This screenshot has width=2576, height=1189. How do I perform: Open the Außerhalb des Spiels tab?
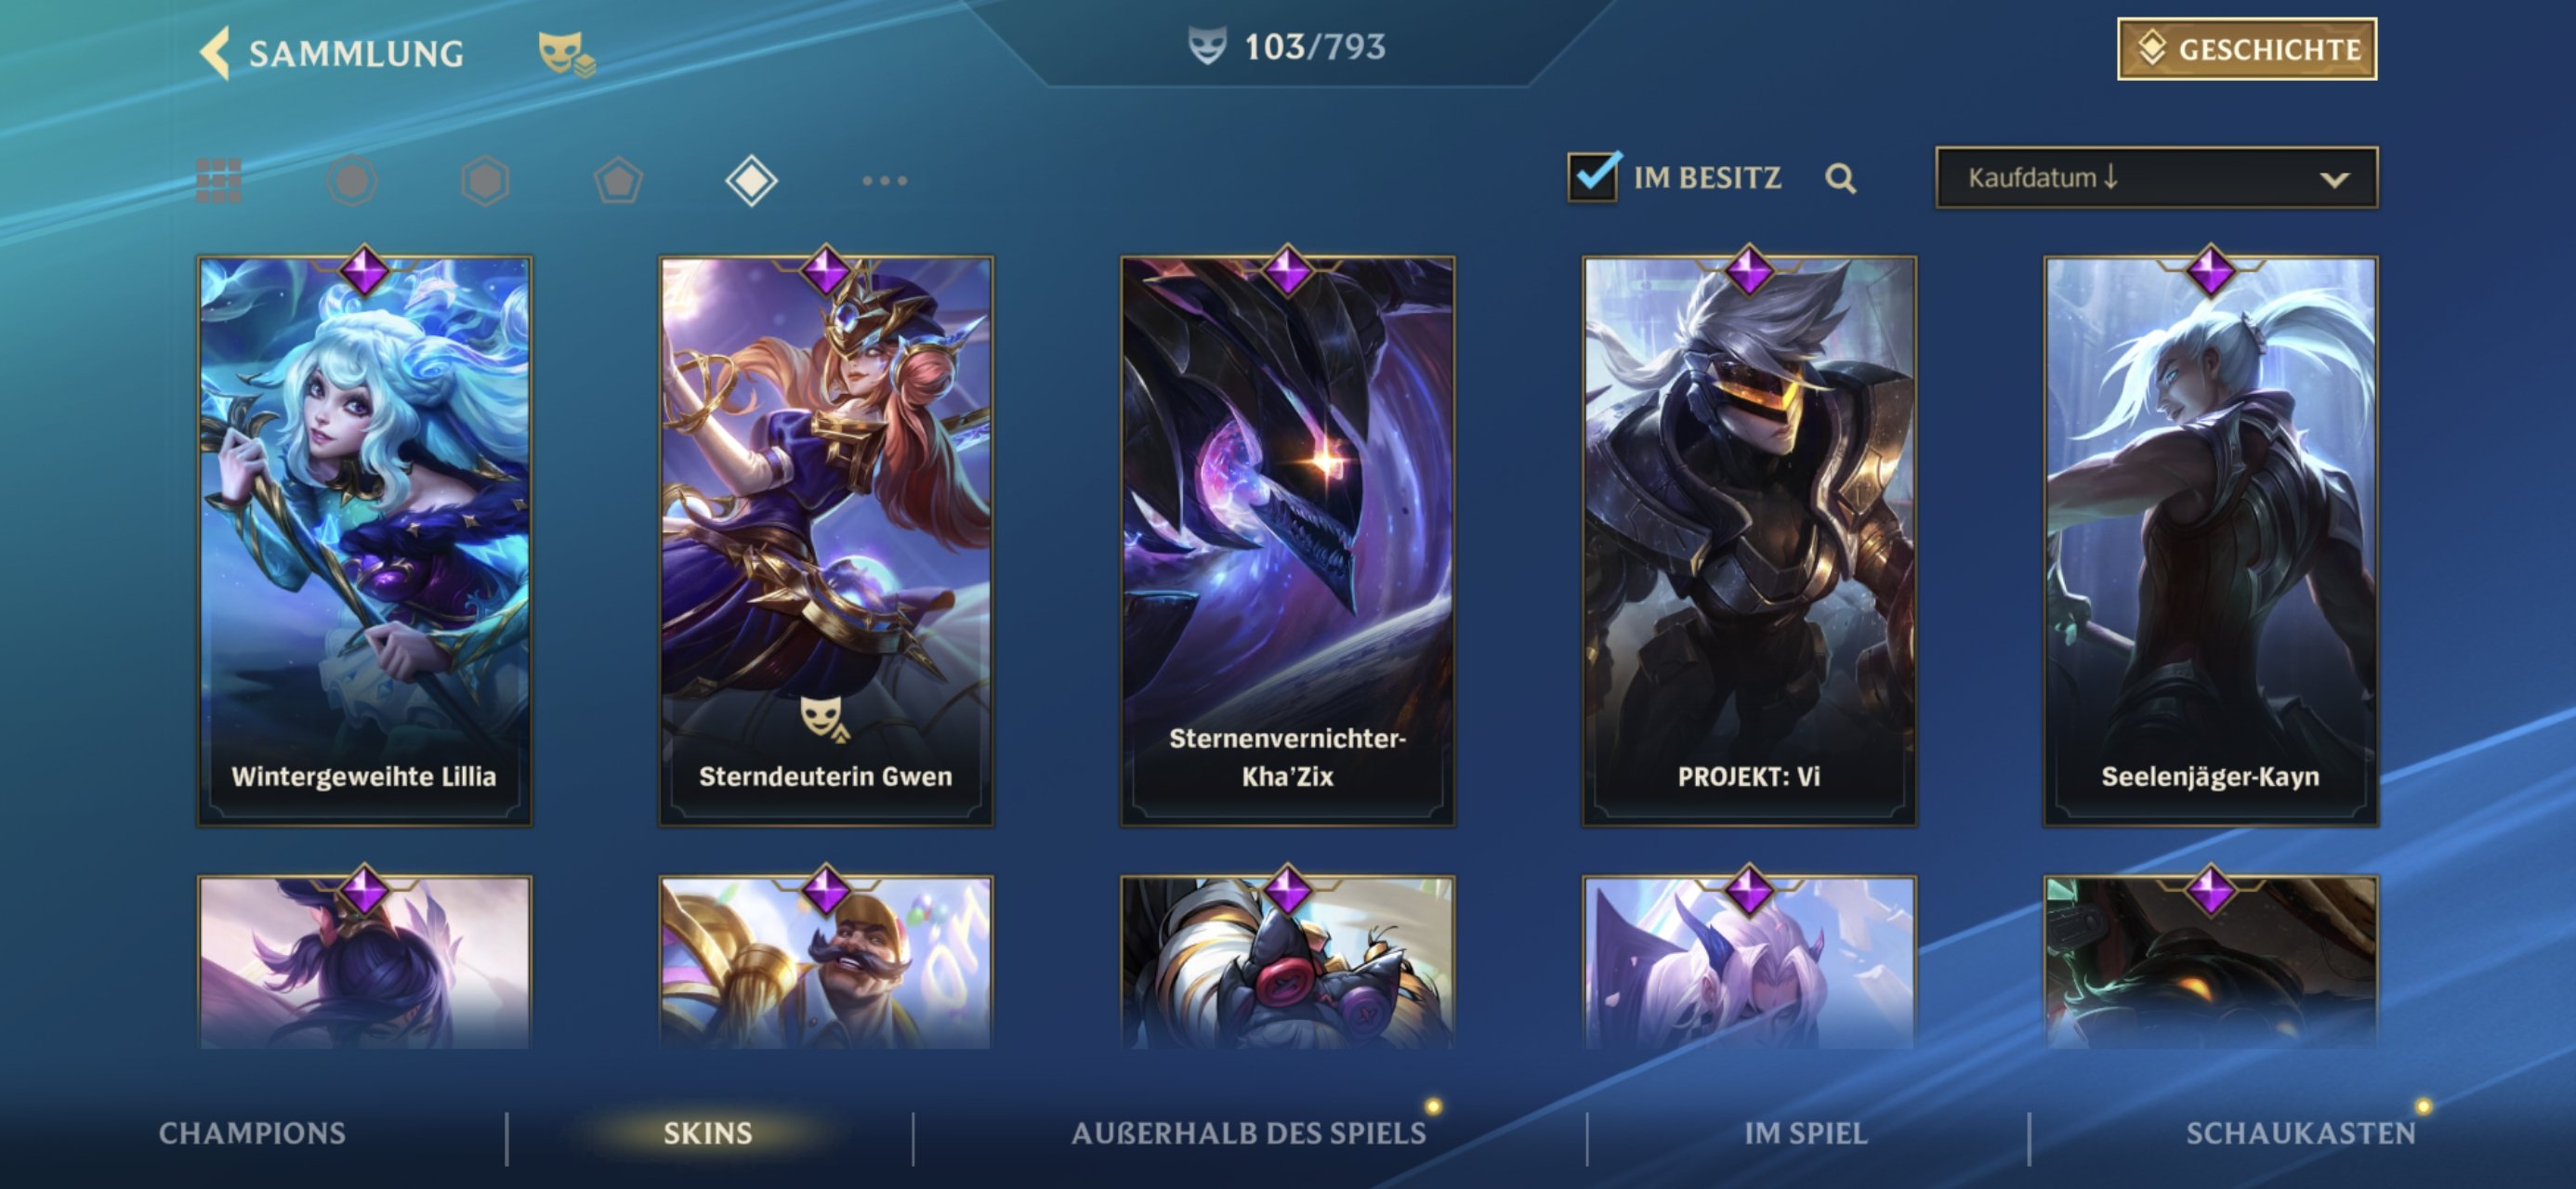(1248, 1133)
